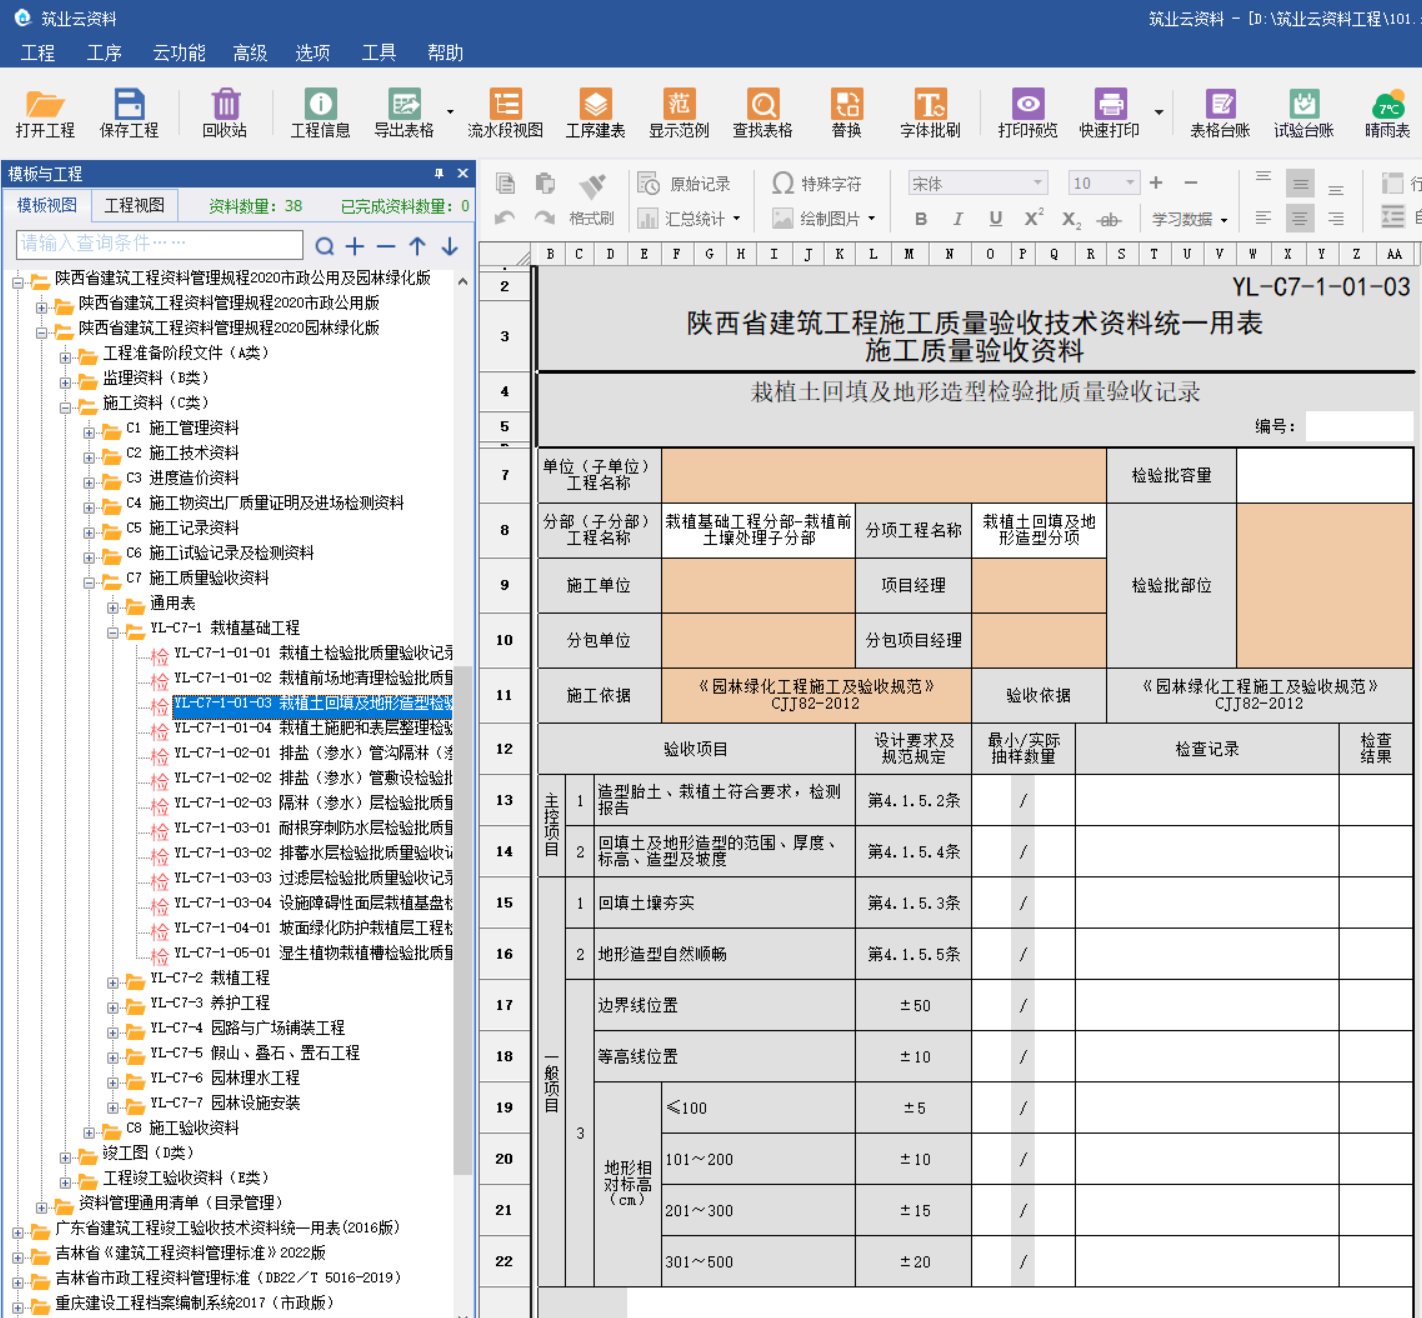Screen dimensions: 1422x1318
Task: Toggle subscript X₂ formatting
Action: click(x=1071, y=220)
